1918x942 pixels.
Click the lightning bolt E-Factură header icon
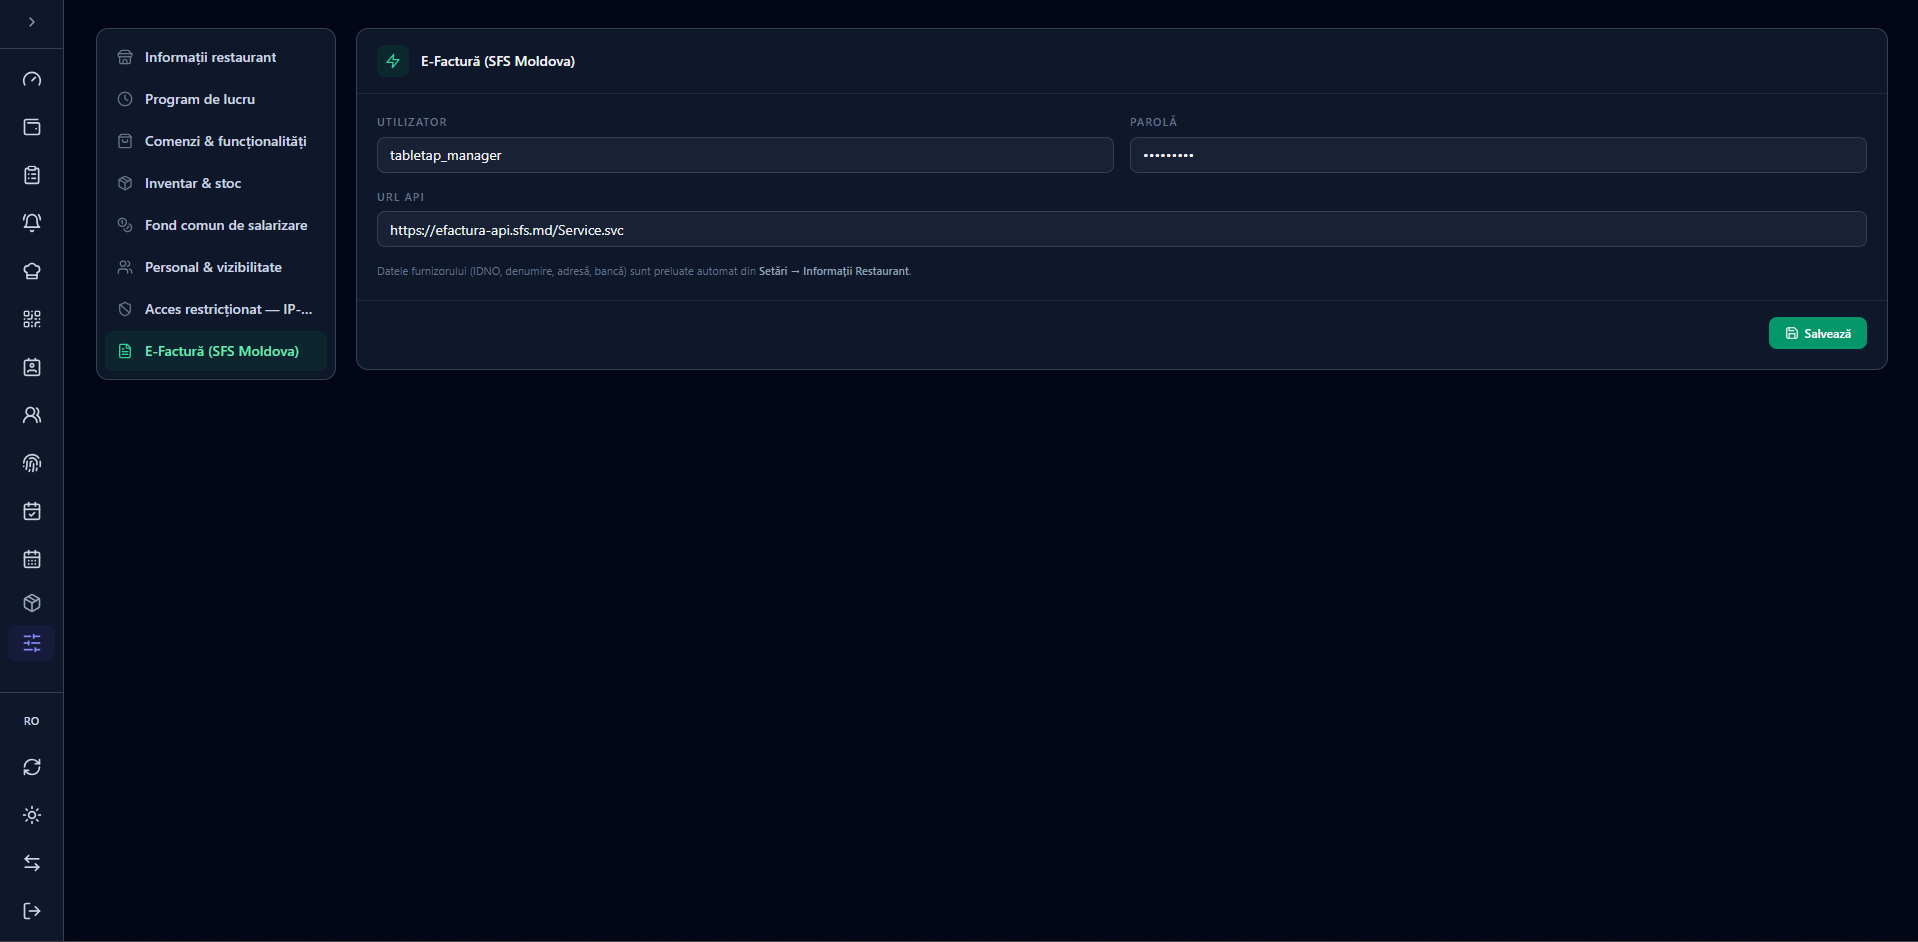393,61
